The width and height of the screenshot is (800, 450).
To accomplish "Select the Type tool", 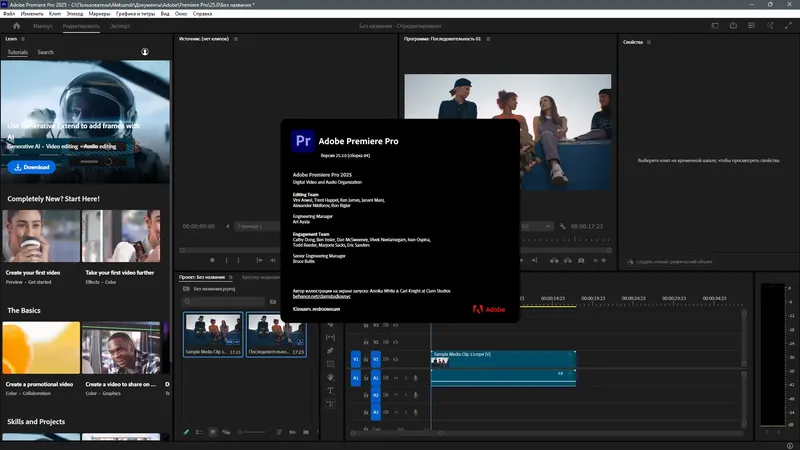I will point(331,390).
